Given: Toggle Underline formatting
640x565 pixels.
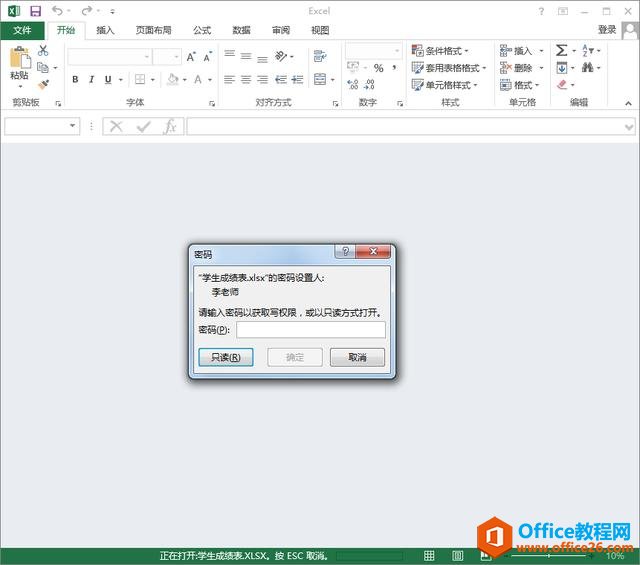Looking at the screenshot, I should tap(107, 80).
